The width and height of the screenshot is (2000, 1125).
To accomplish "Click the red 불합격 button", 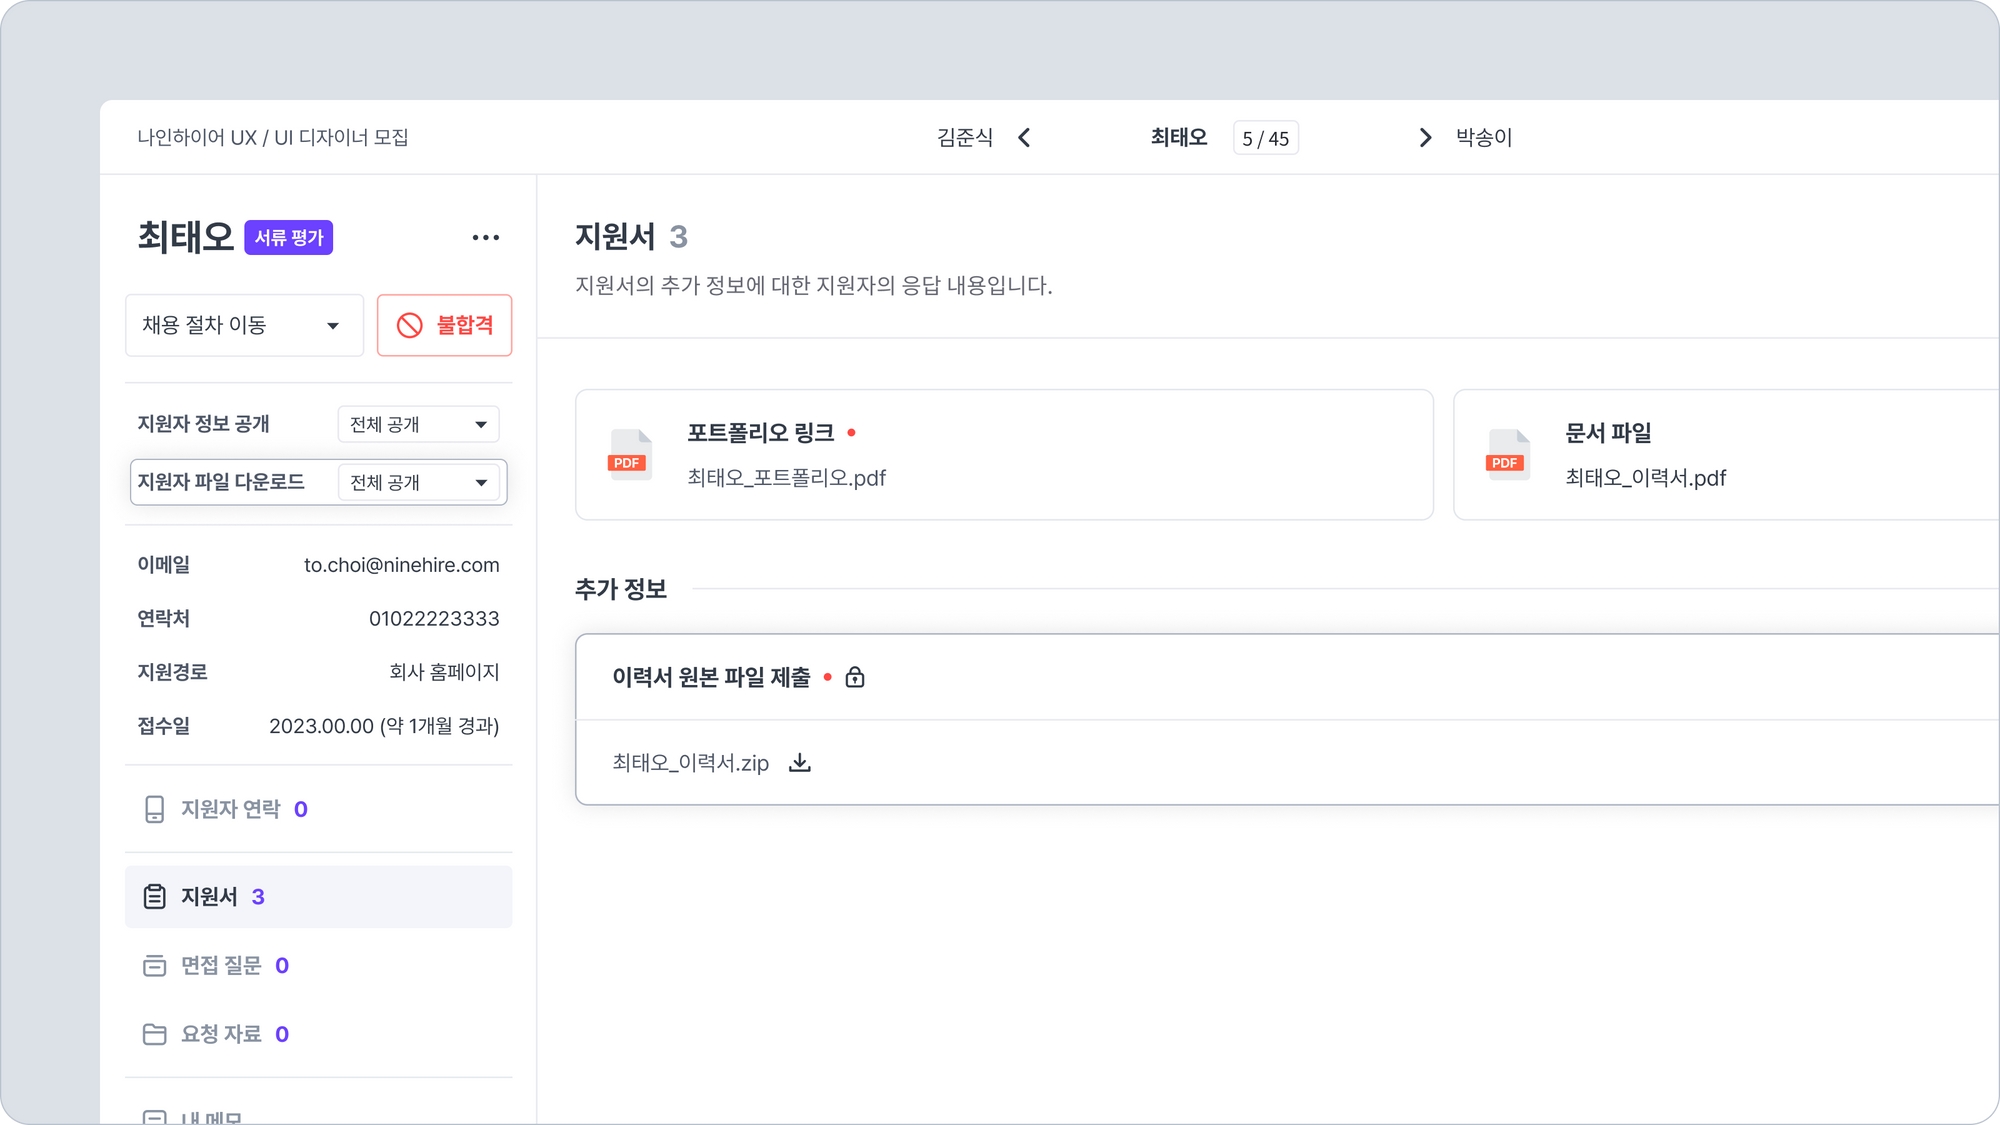I will 444,325.
